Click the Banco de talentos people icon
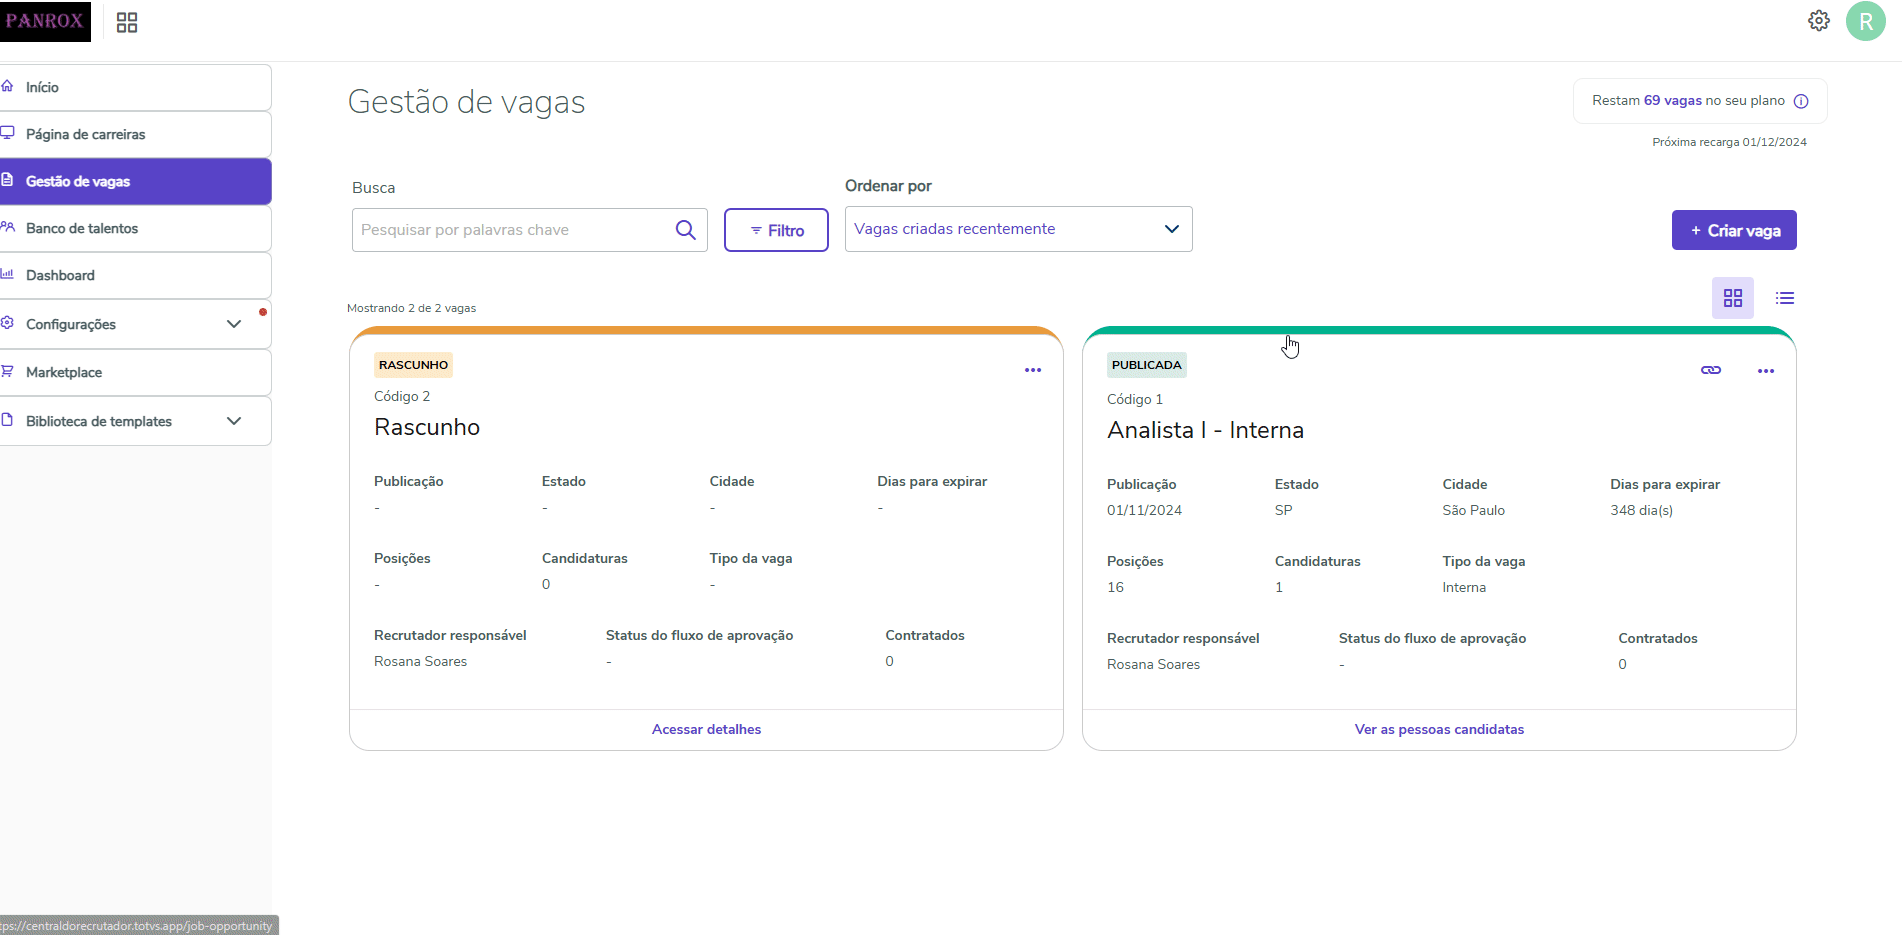Screen dimensions: 1902x935 tap(7, 227)
